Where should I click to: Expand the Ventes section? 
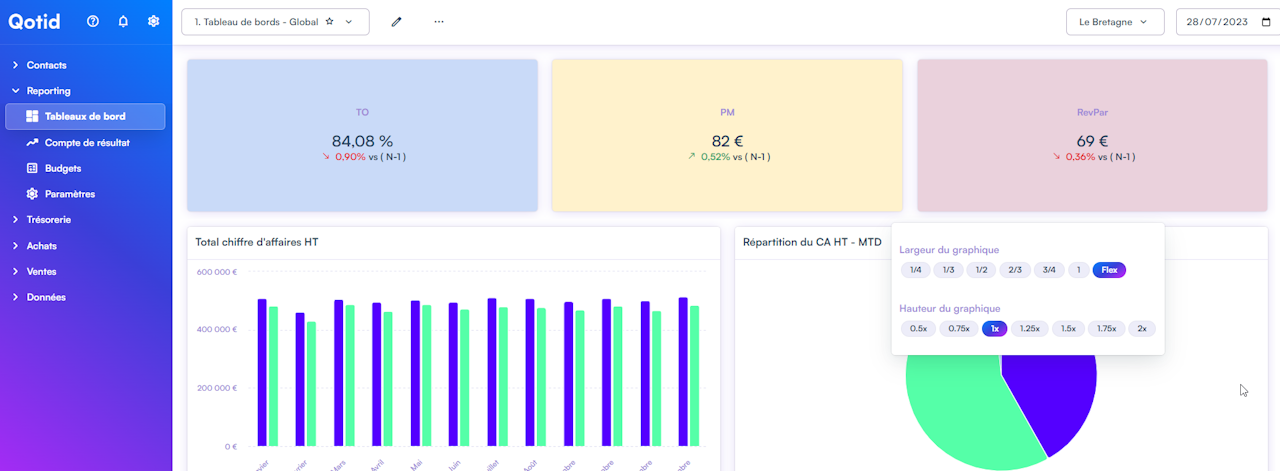click(x=41, y=271)
